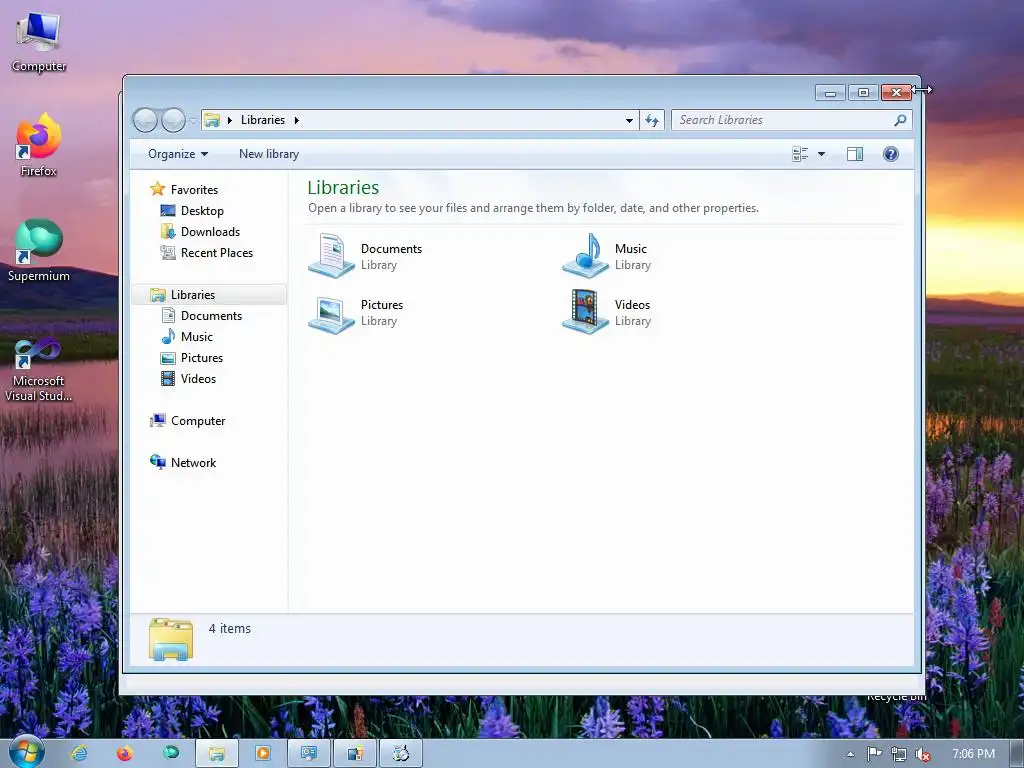This screenshot has width=1024, height=768.
Task: Click the Forward navigation button
Action: tap(173, 120)
